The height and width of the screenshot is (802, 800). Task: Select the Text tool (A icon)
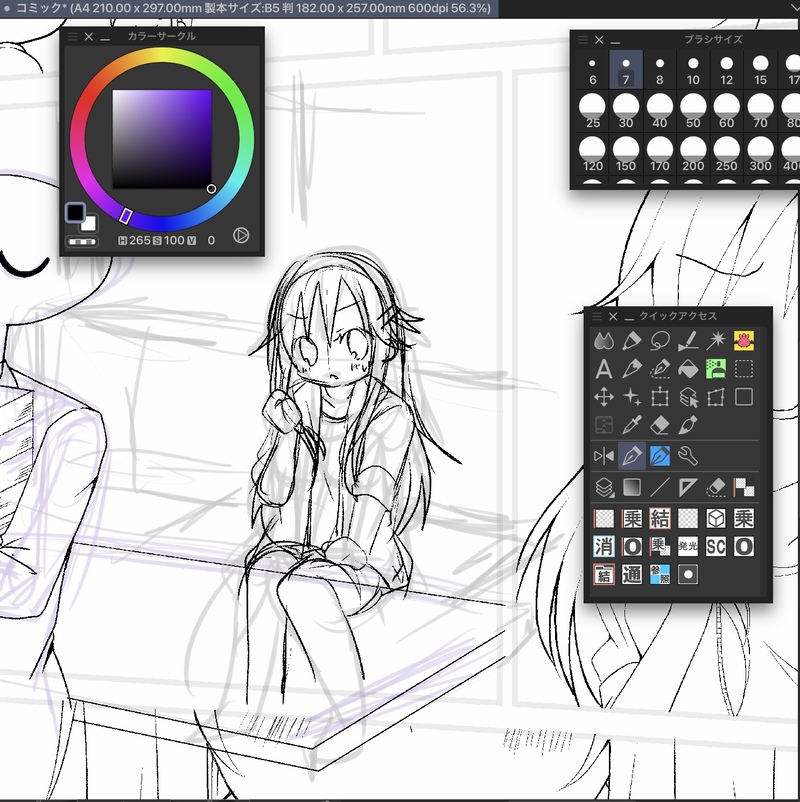click(604, 369)
